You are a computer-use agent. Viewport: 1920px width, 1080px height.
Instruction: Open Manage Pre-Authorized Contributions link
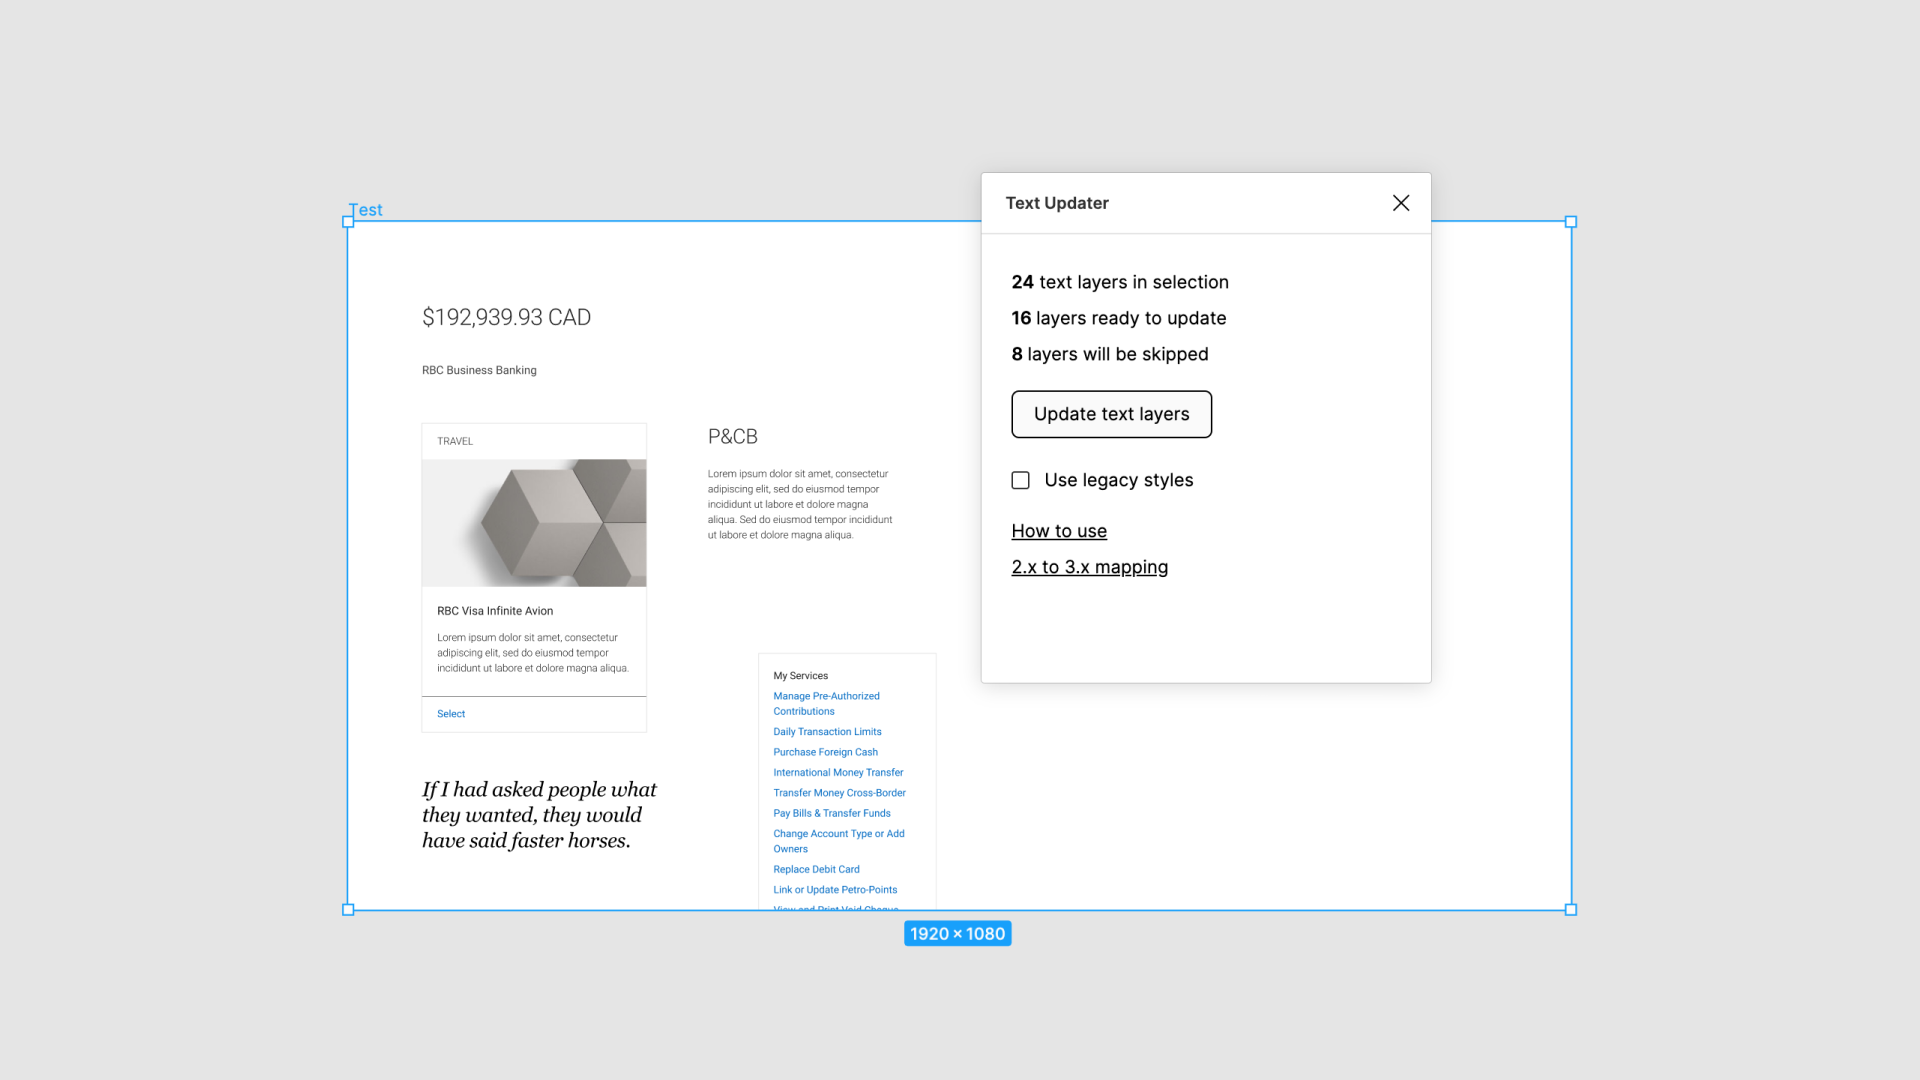coord(826,704)
